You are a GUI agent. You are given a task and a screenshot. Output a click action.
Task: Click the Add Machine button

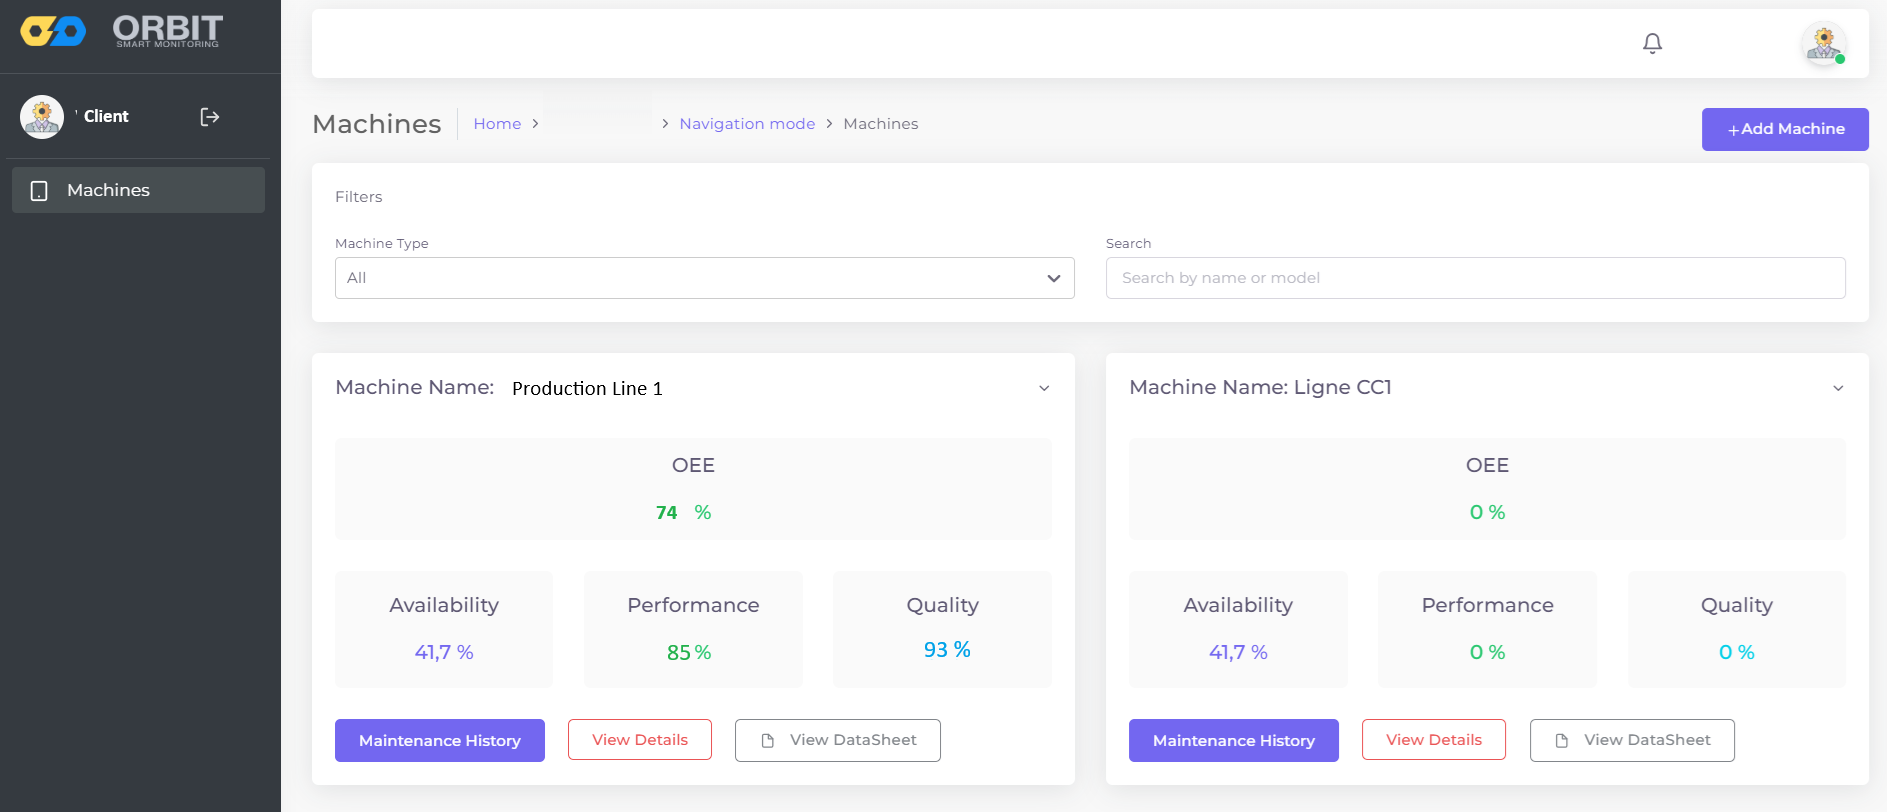coord(1785,129)
